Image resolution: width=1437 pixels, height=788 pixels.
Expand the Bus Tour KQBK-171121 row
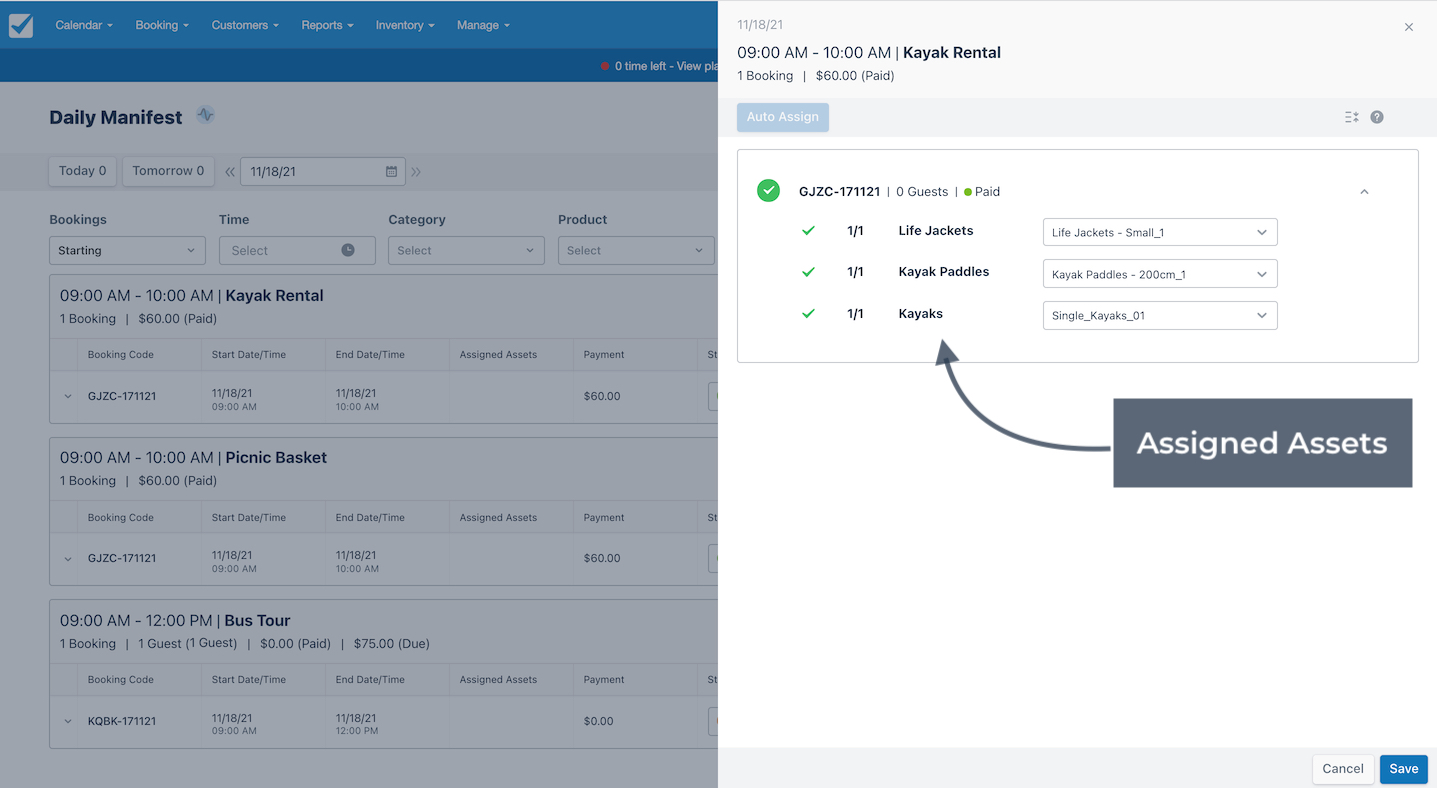[x=68, y=721]
